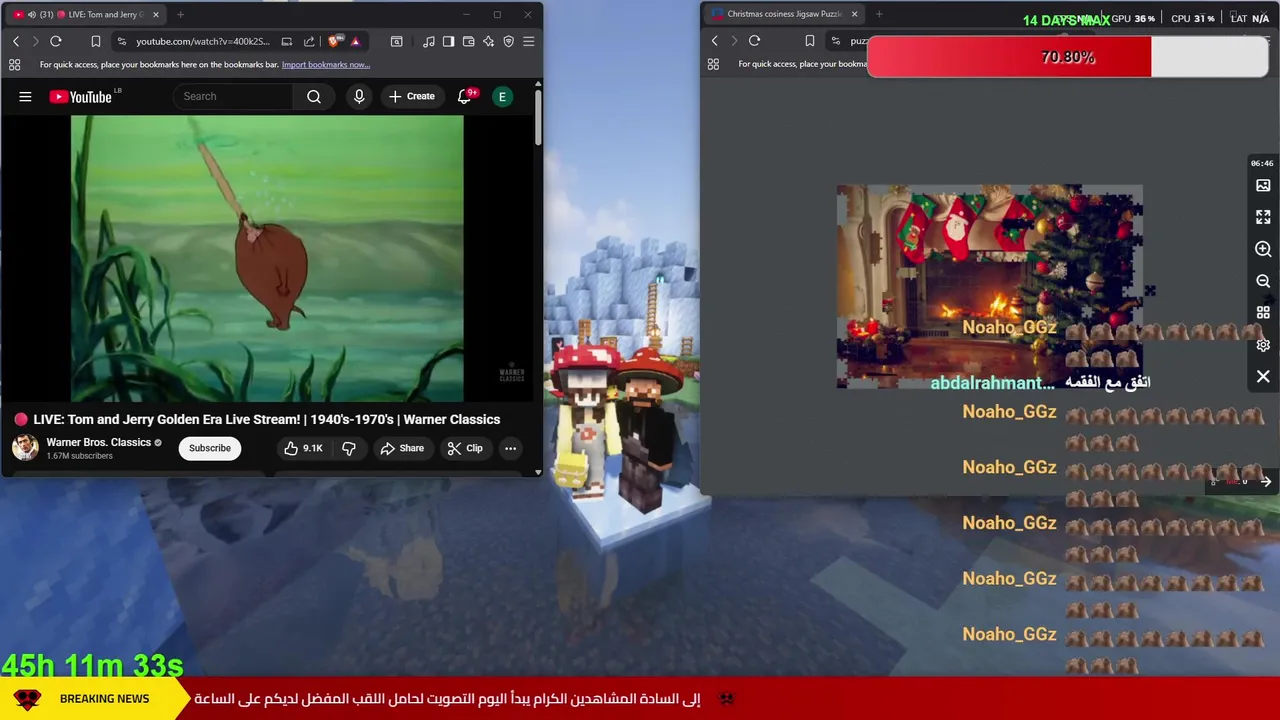
Task: Click the Tom and Jerry video player
Action: (267, 258)
